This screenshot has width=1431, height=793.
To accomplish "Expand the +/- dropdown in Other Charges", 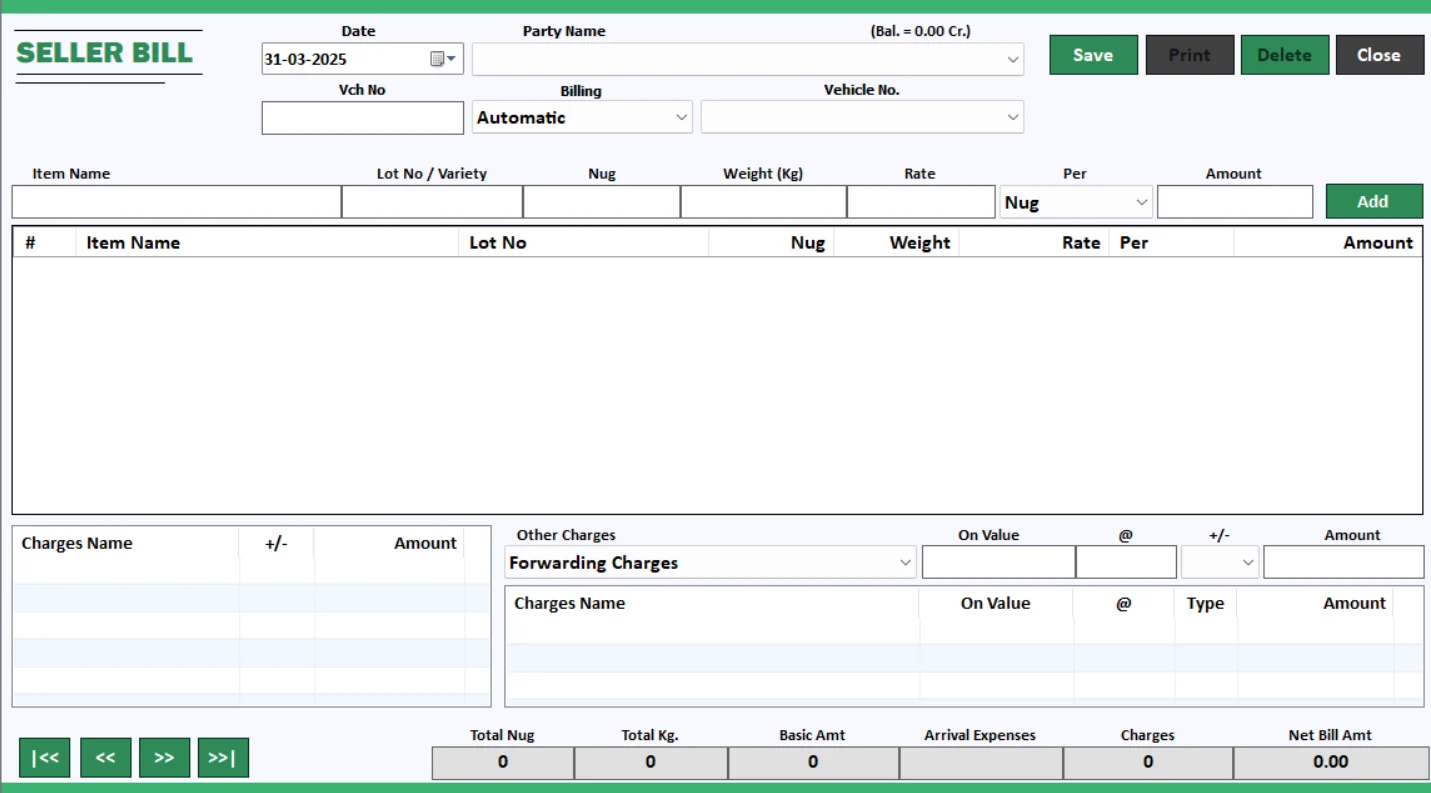I will [1219, 562].
